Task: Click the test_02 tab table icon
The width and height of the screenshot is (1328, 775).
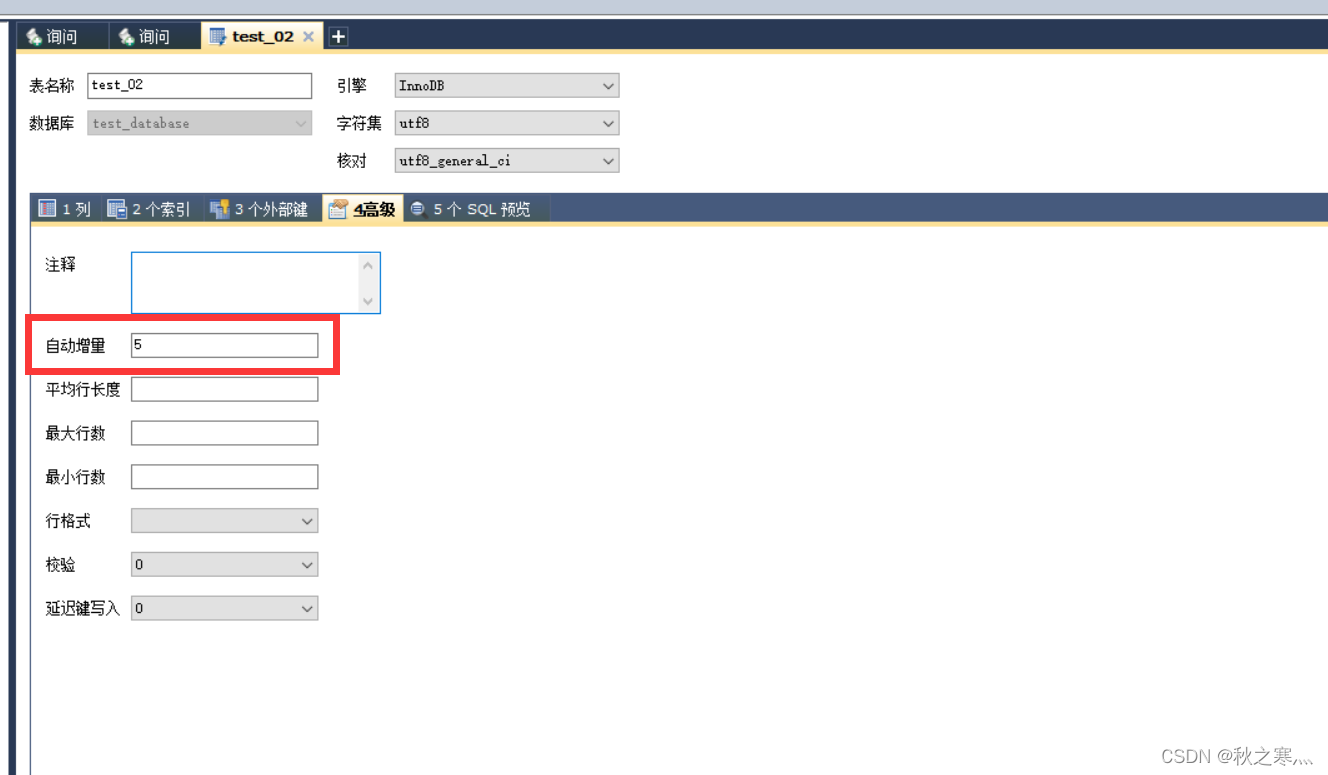Action: (218, 37)
